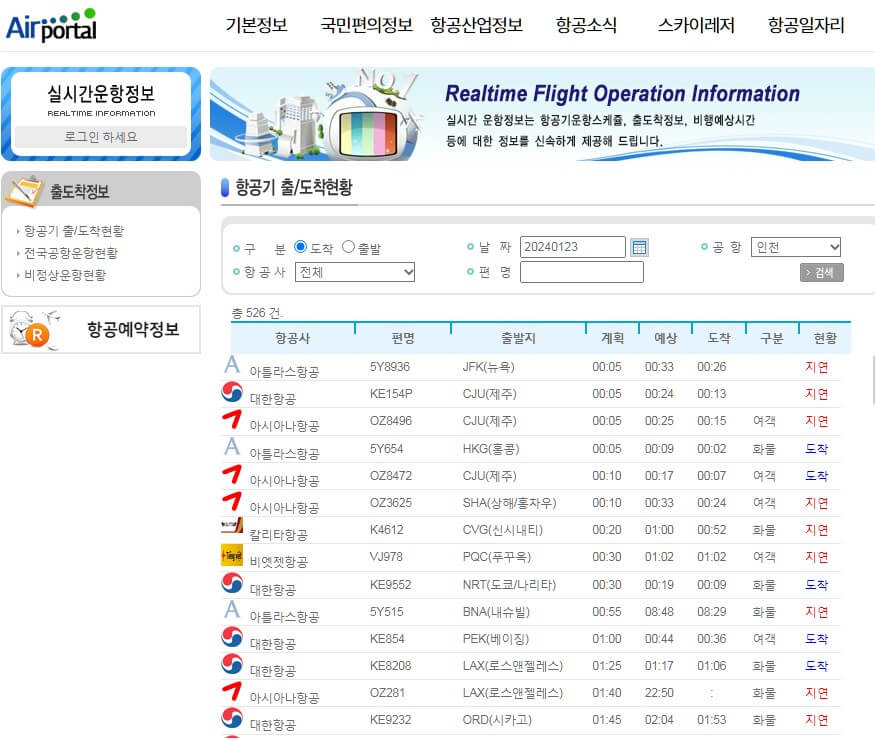Open 전국공항운항현황 sidebar link
Image resolution: width=875 pixels, height=739 pixels.
(71, 253)
